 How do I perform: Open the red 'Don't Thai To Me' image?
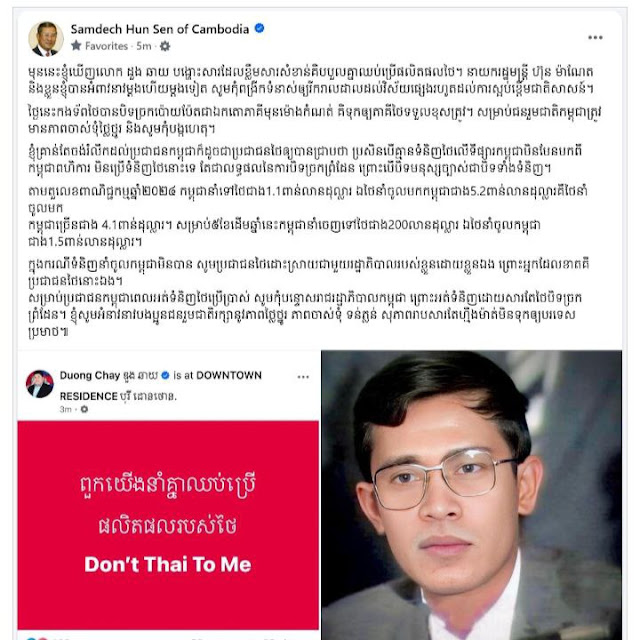168,526
